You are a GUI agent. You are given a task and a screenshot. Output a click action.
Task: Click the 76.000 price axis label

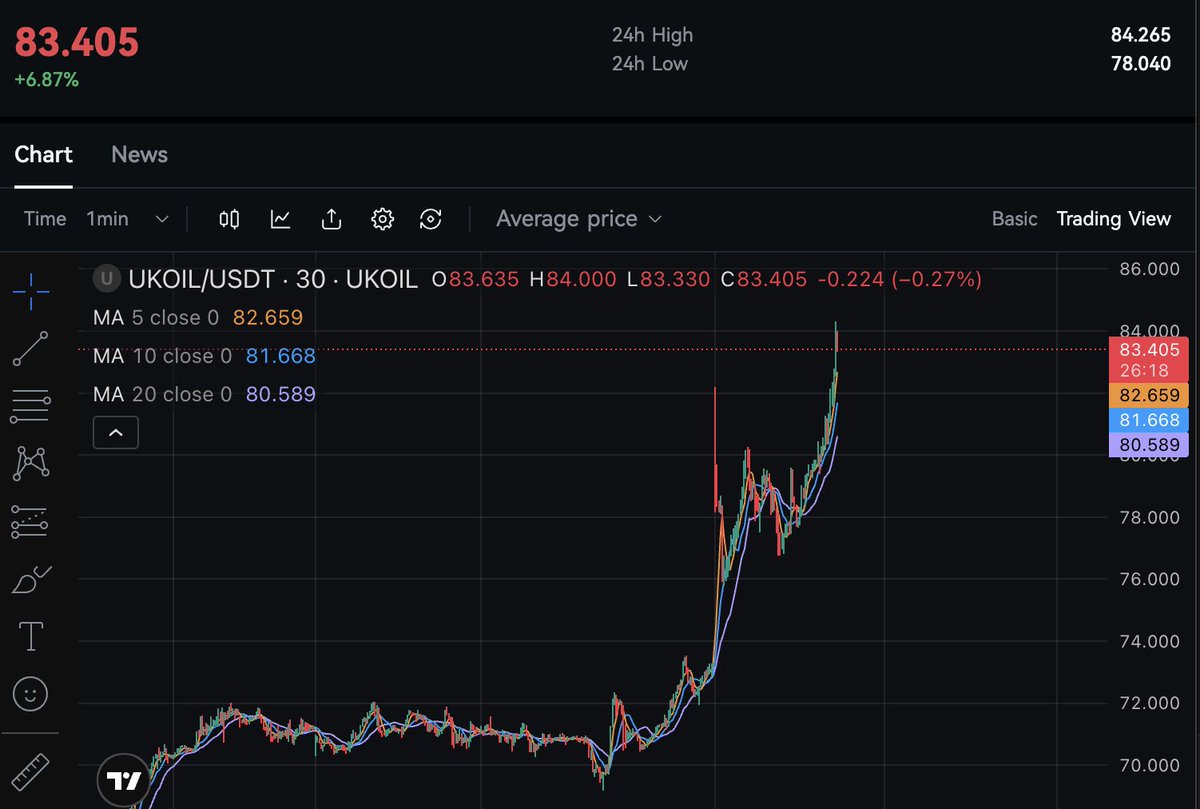1151,579
